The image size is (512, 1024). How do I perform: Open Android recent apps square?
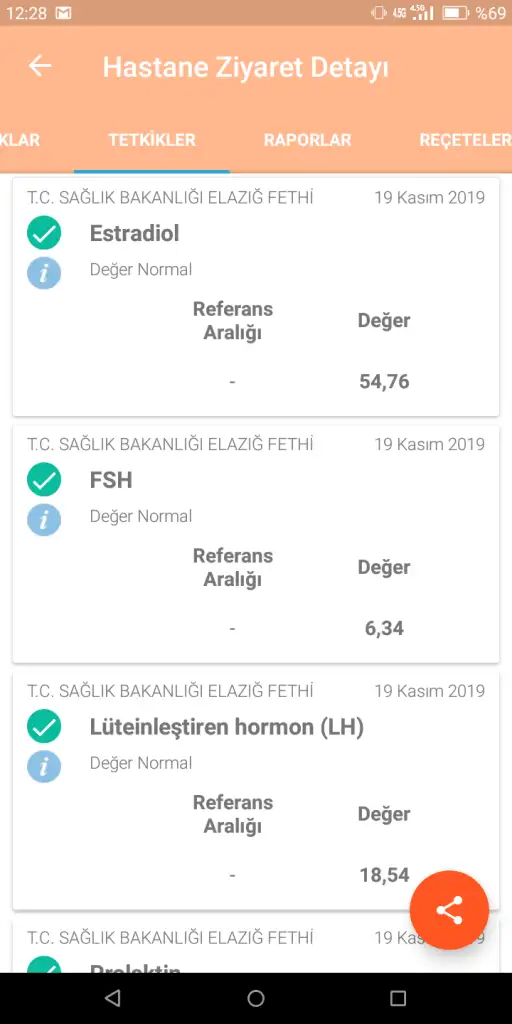398,998
